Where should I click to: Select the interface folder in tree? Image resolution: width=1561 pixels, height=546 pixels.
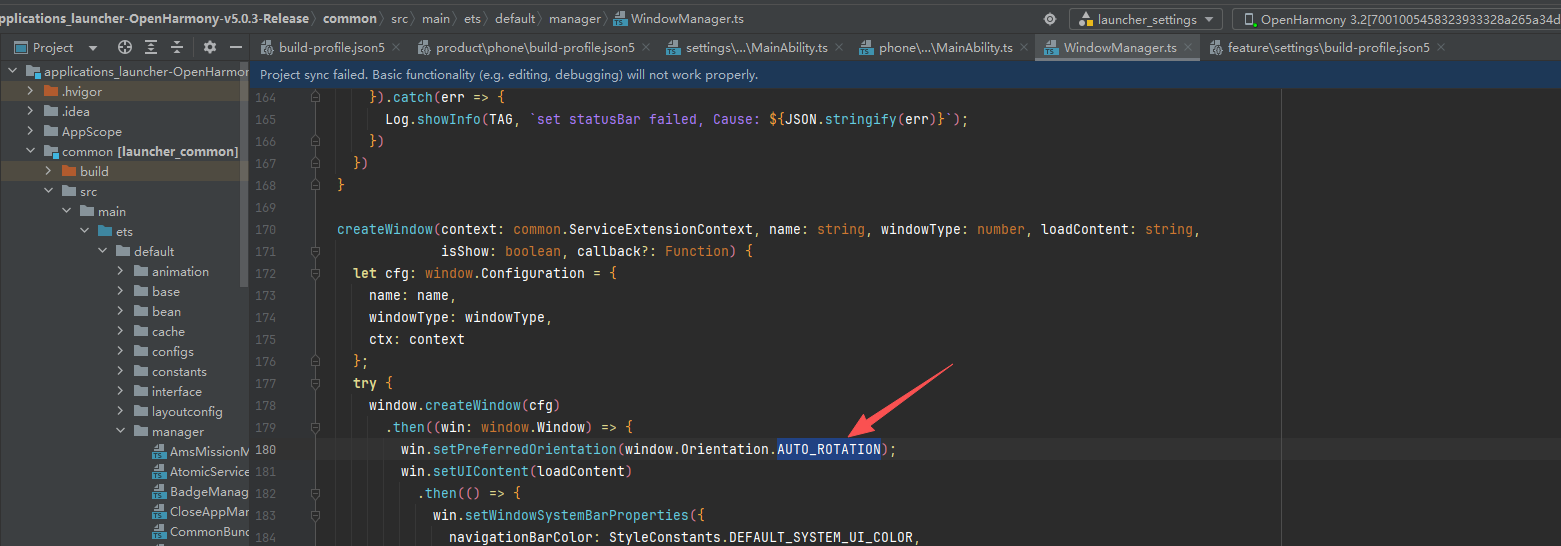tap(176, 391)
